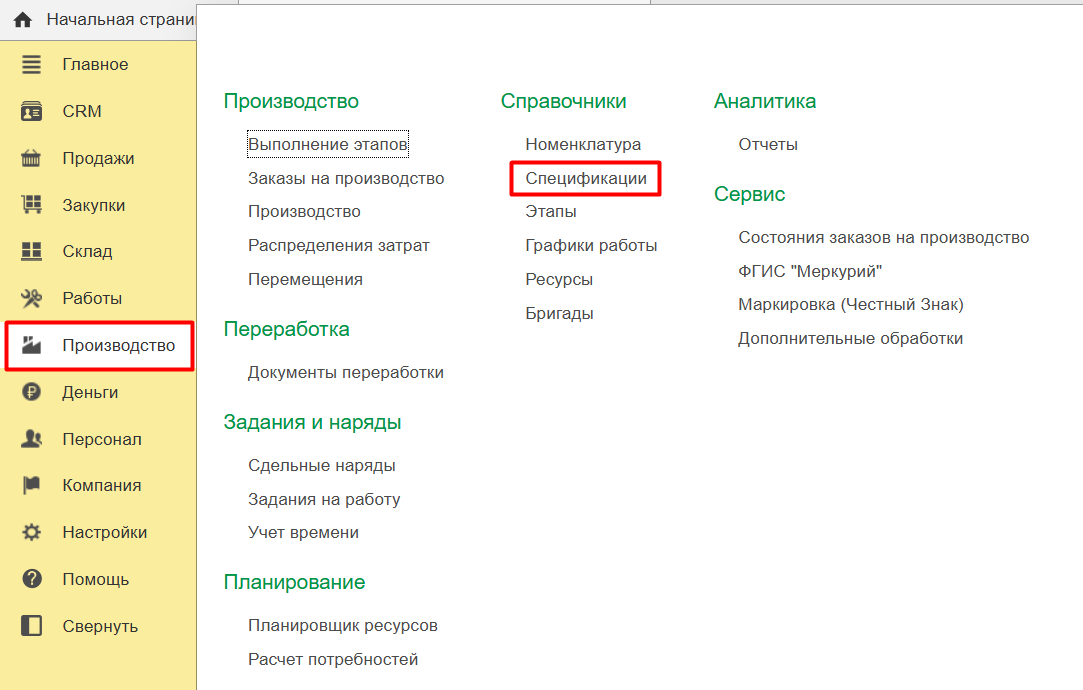The width and height of the screenshot is (1083, 690).
Task: Click the Продажи basket icon
Action: [31, 158]
